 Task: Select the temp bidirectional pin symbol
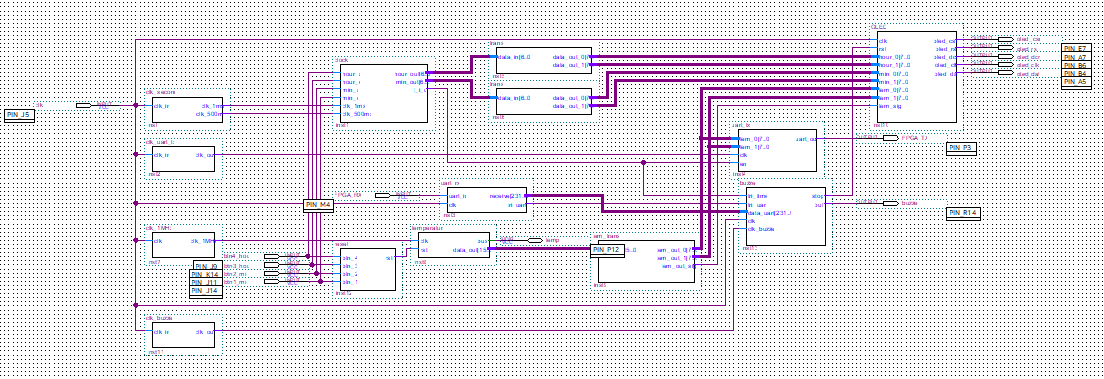pos(535,240)
